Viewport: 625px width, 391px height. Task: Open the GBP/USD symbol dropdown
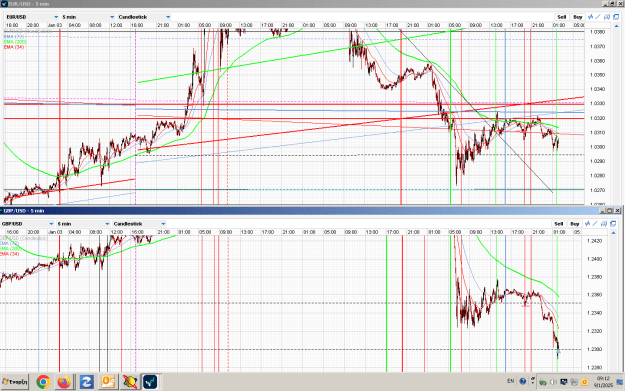(x=27, y=224)
